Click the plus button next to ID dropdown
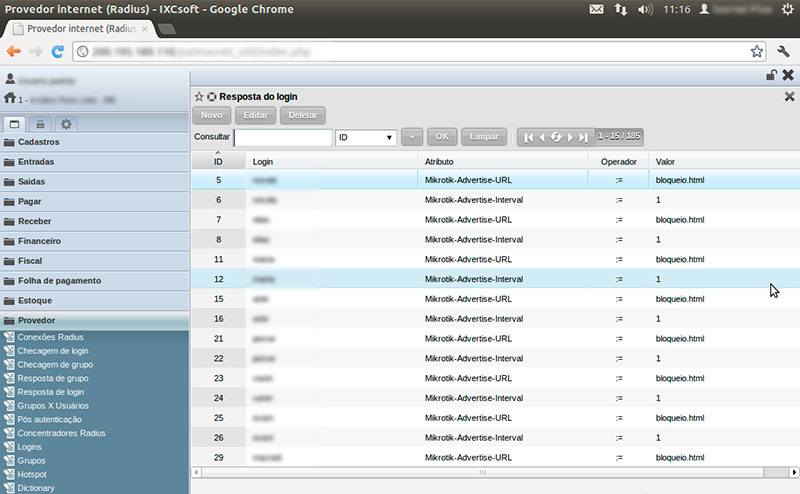 point(412,137)
